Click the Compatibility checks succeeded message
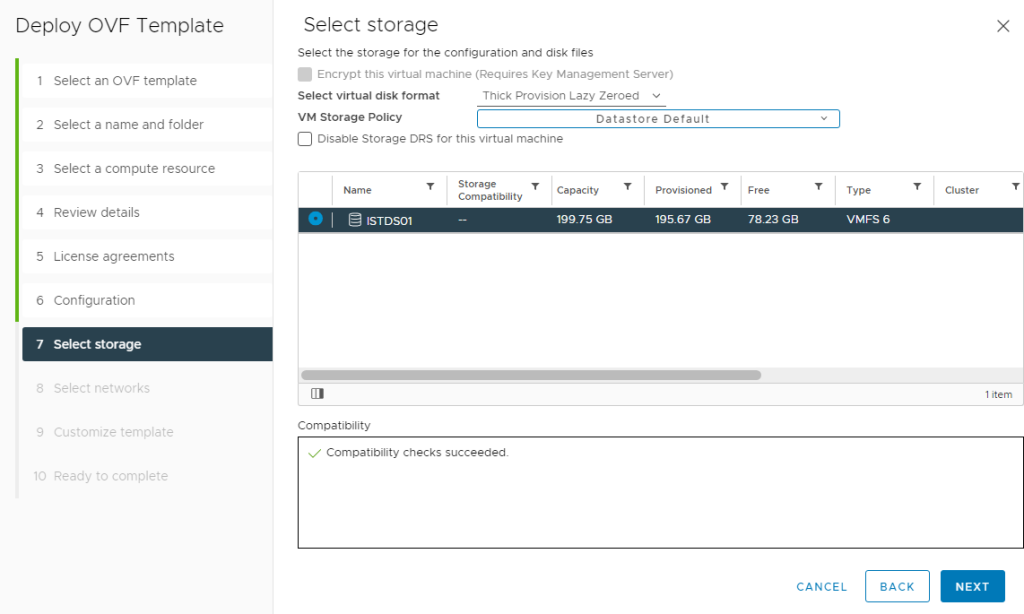1024x614 pixels. pos(417,453)
